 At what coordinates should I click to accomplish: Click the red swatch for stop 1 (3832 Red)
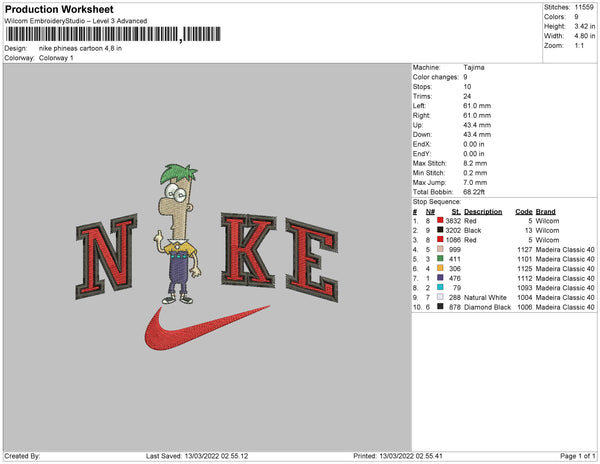pos(440,220)
